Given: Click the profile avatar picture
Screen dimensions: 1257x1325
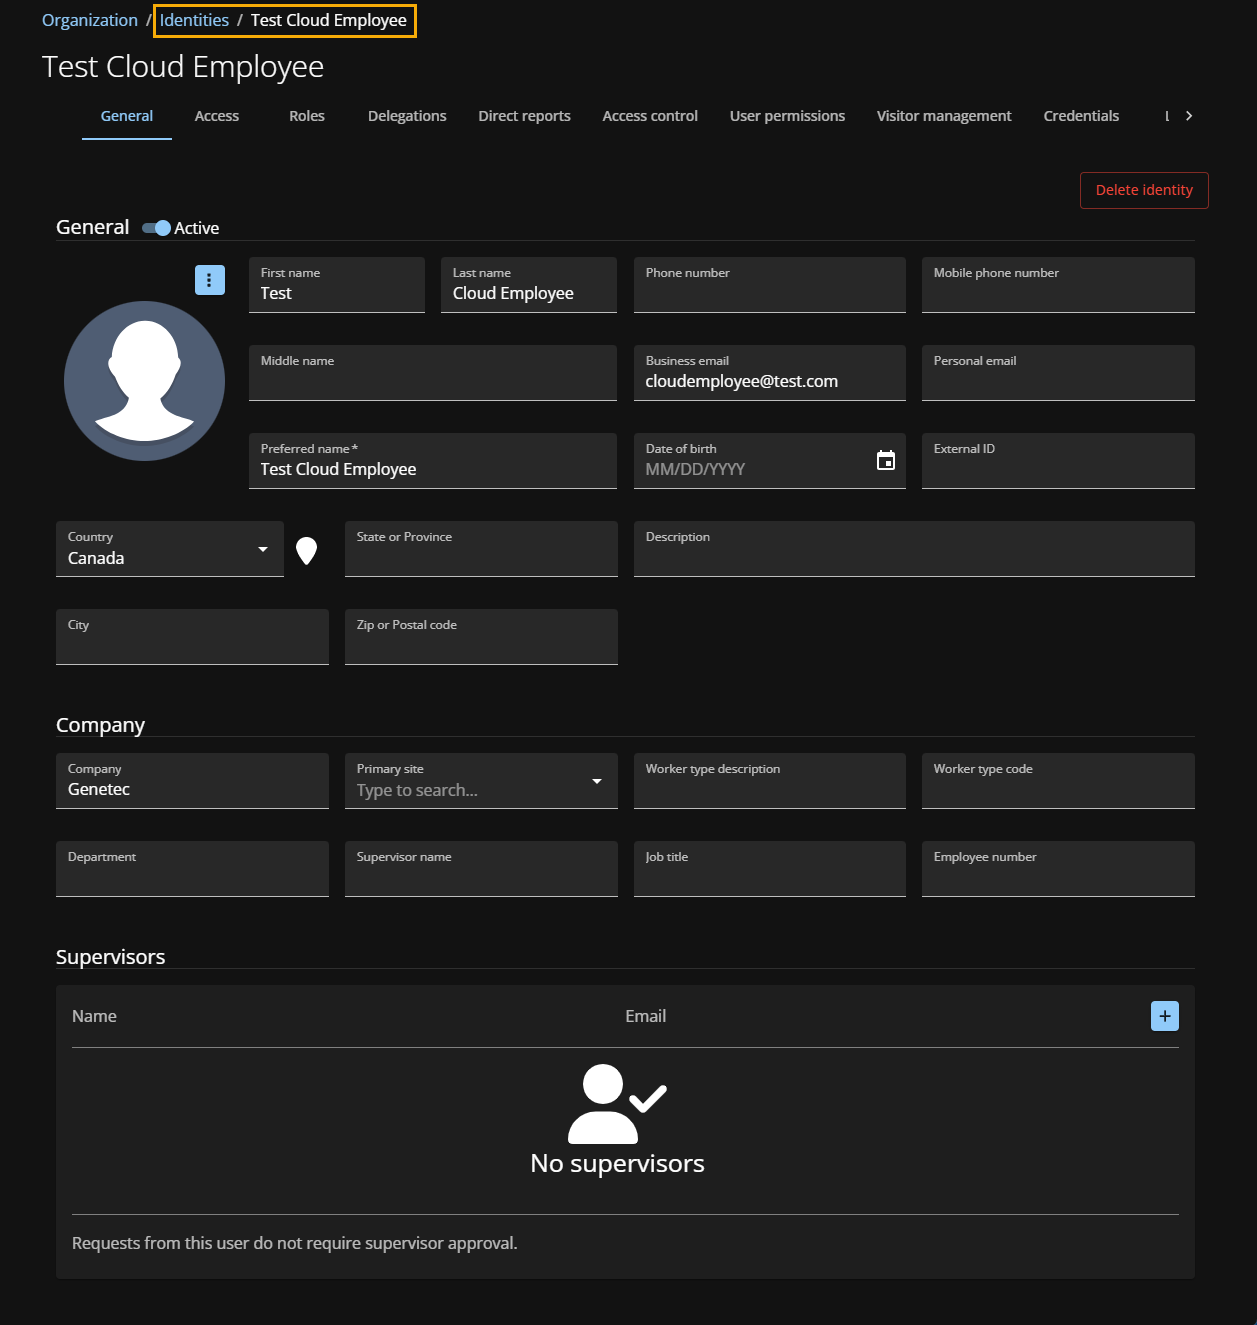Looking at the screenshot, I should coord(144,381).
